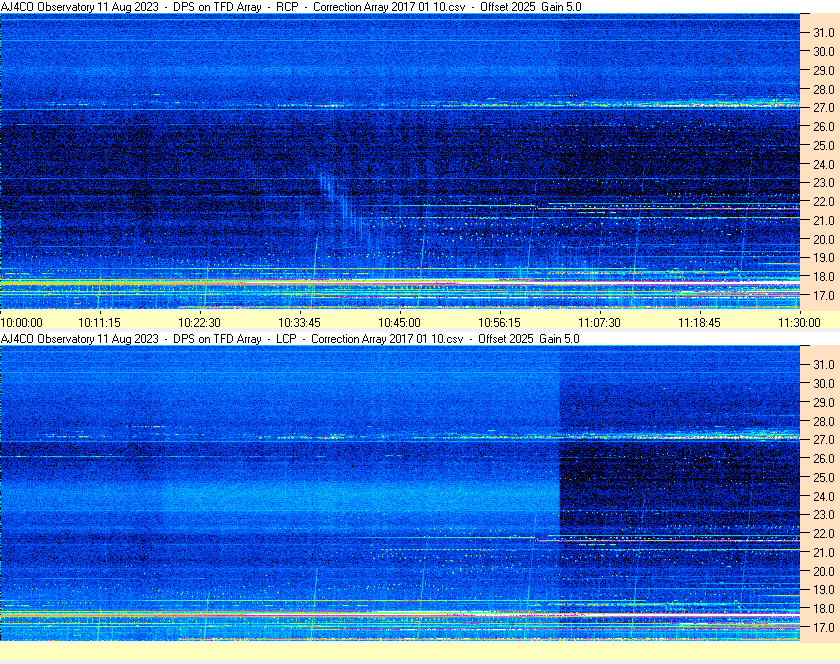Pick the 23.0 frequency label on LCP chart
840x664 pixels.
pyautogui.click(x=824, y=514)
